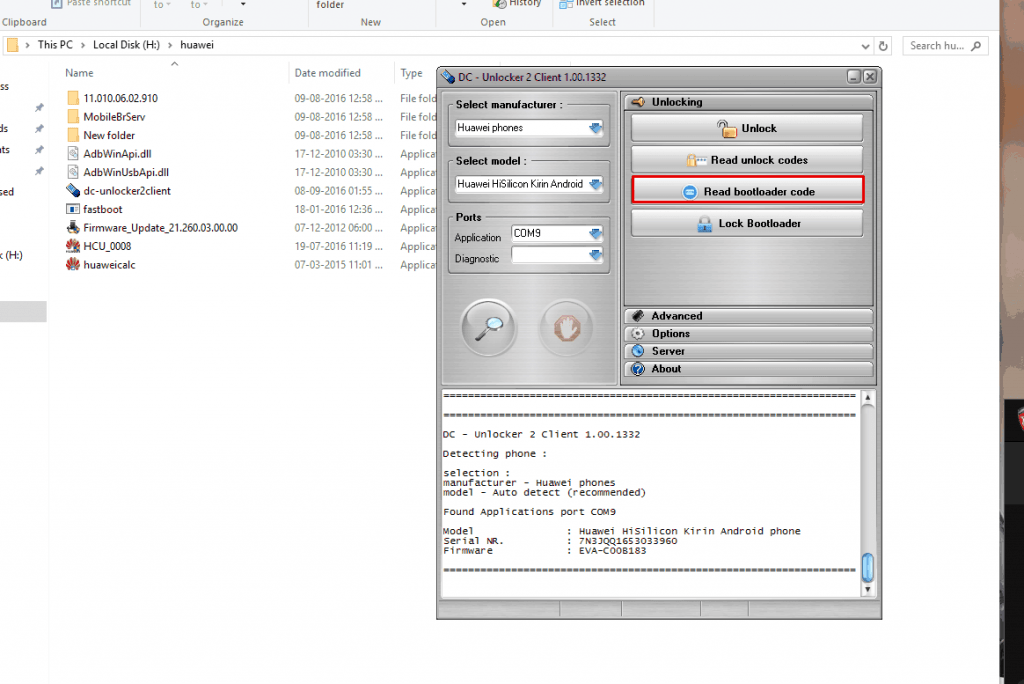This screenshot has height=684, width=1024.
Task: Click the Serial NR. value 7N3JQQ1653033960
Action: point(628,541)
